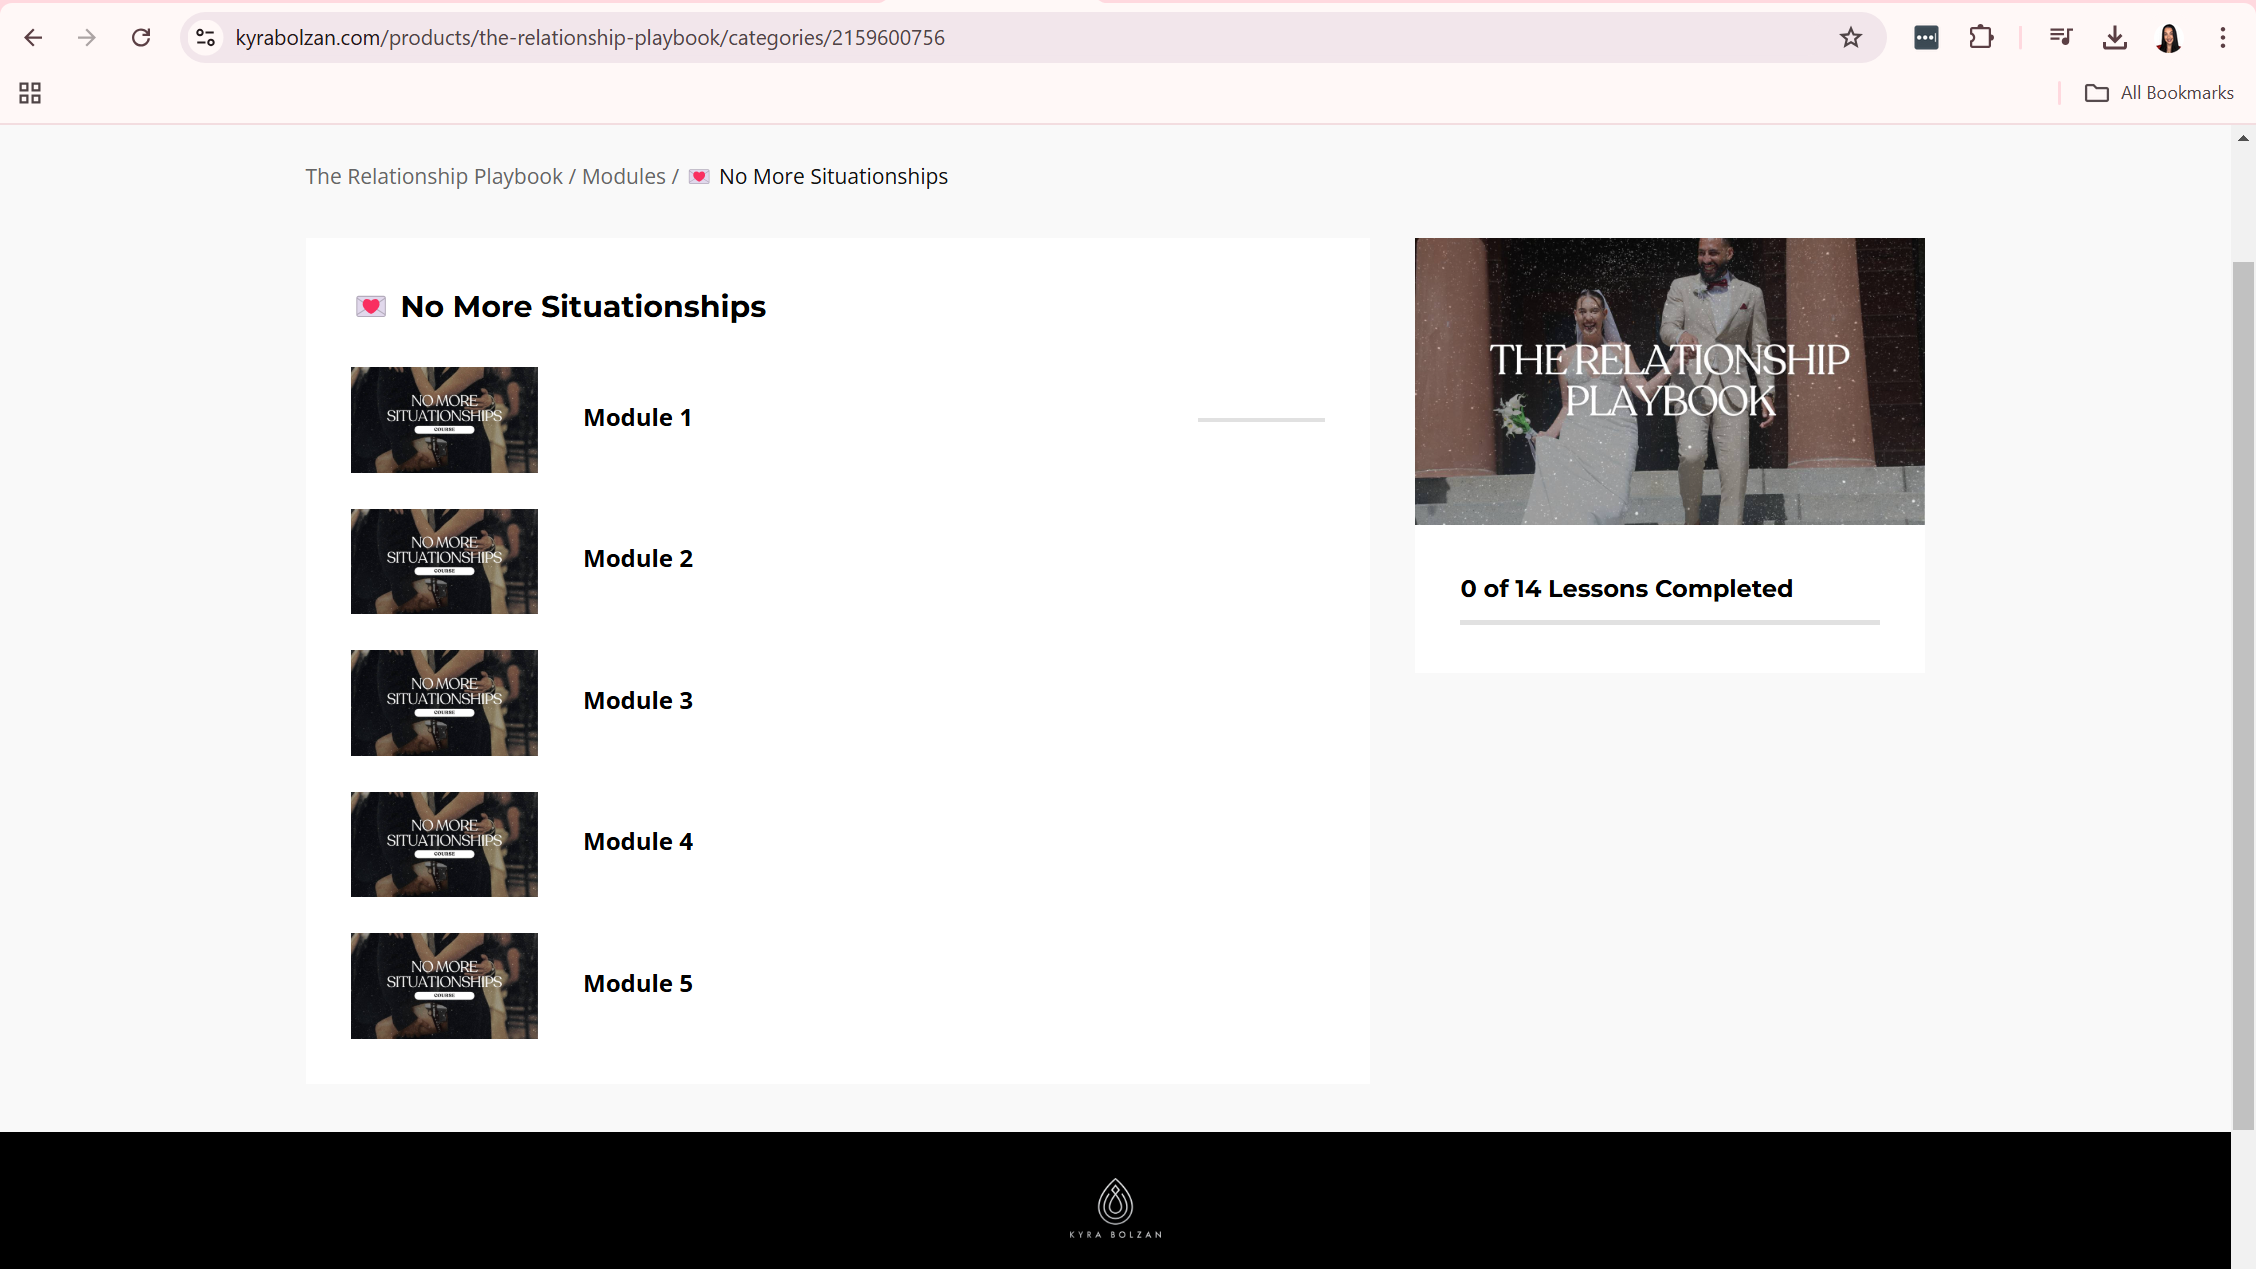
Task: Click the profile avatar icon
Action: click(2168, 38)
